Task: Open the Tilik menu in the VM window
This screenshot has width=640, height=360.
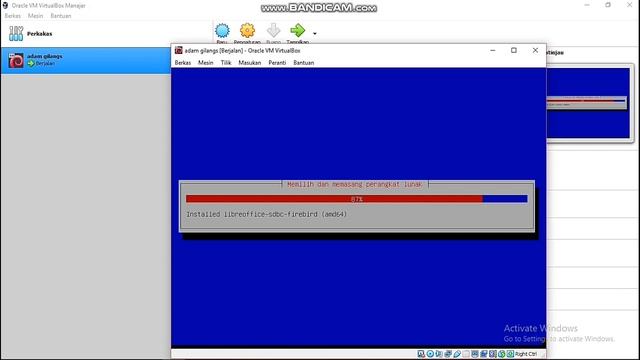Action: [x=226, y=62]
